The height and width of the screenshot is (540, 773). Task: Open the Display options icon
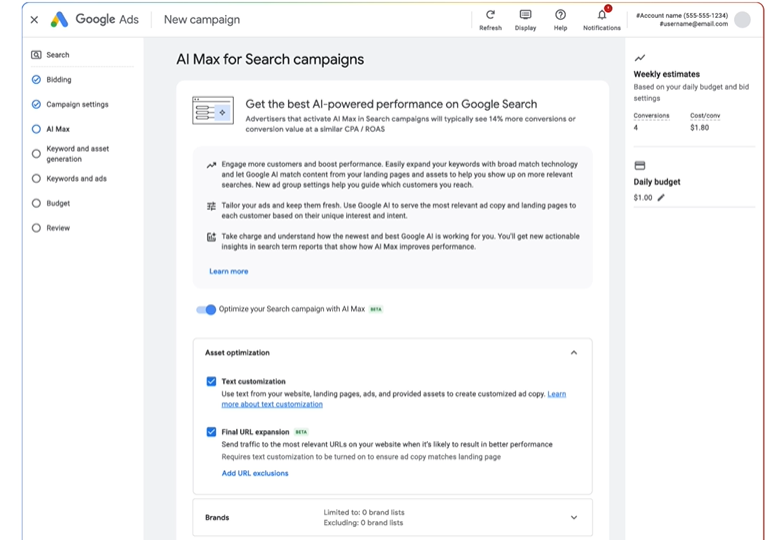point(525,15)
